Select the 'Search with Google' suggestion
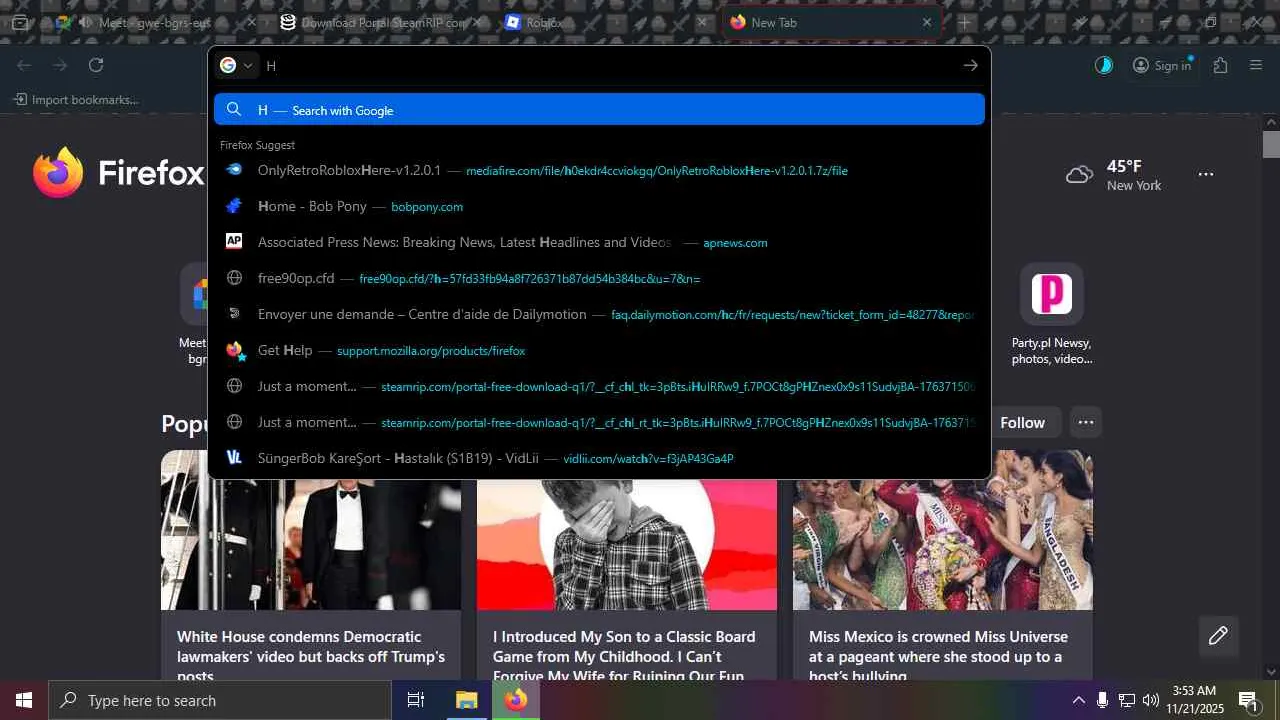Image resolution: width=1280 pixels, height=720 pixels. (599, 110)
